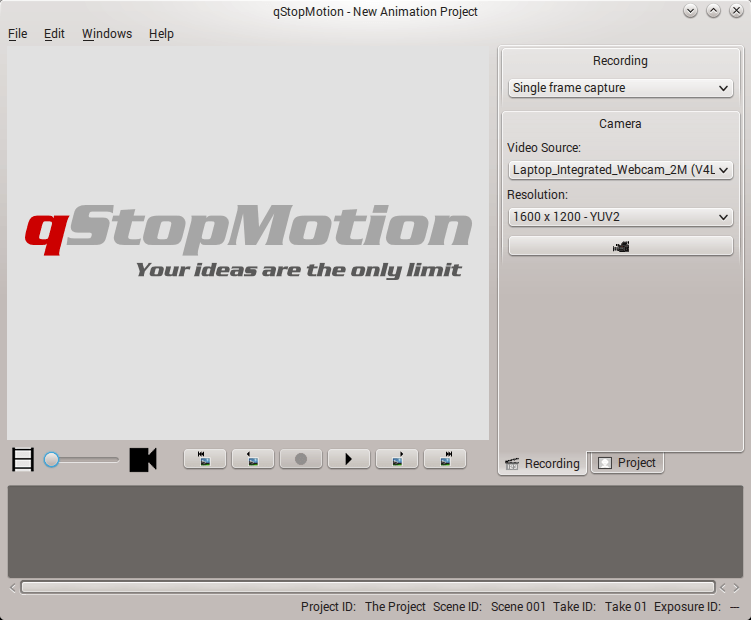Image resolution: width=751 pixels, height=620 pixels.
Task: Click the scrollbar right arrow at far end
Action: tap(736, 587)
